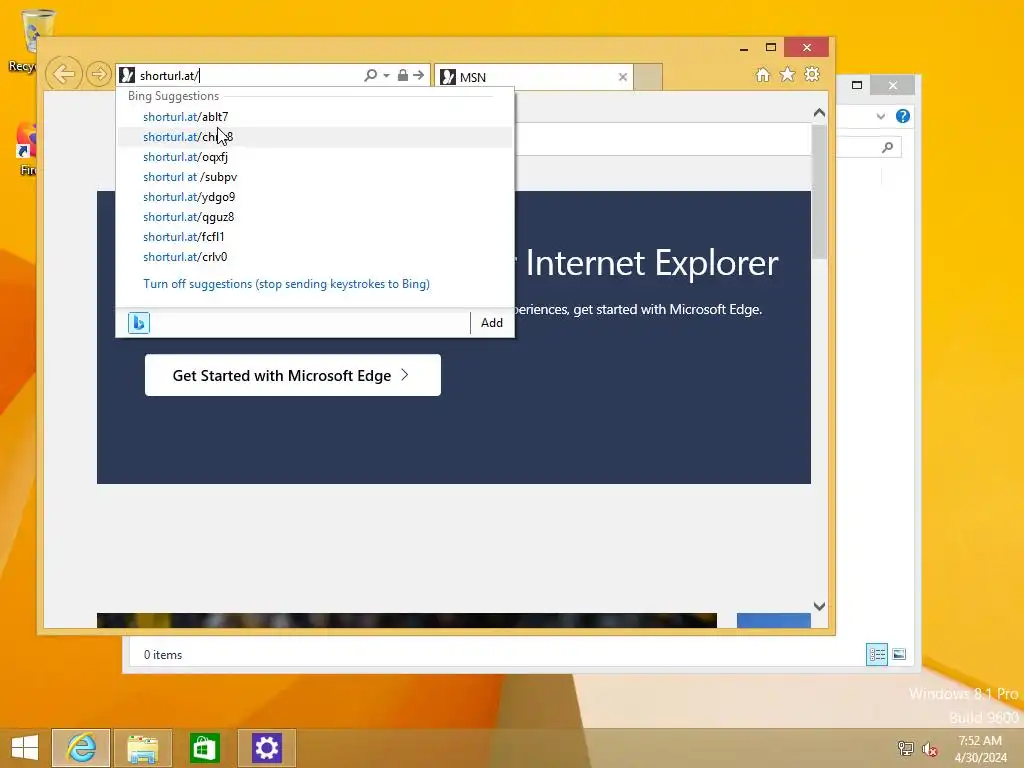Click the Go arrow in address bar
Screen dimensions: 1024x768
coord(419,76)
